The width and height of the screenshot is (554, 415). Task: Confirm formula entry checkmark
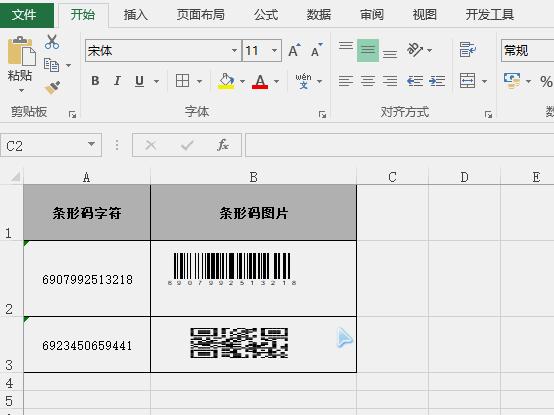187,145
